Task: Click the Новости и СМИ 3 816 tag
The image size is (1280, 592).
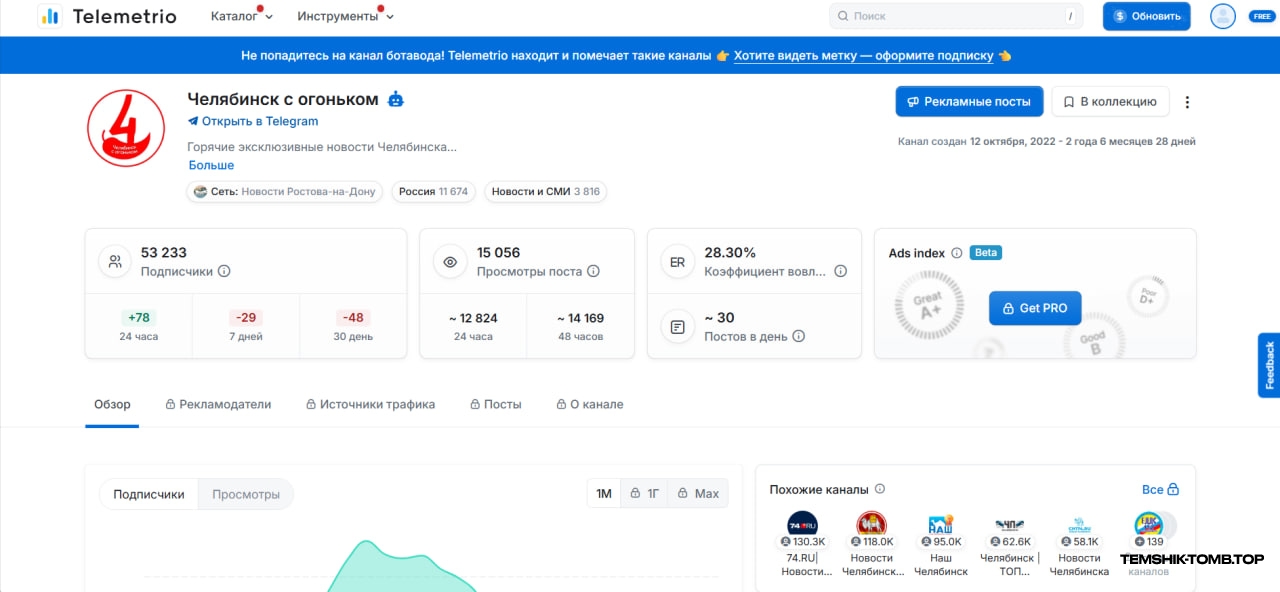Action: point(545,191)
